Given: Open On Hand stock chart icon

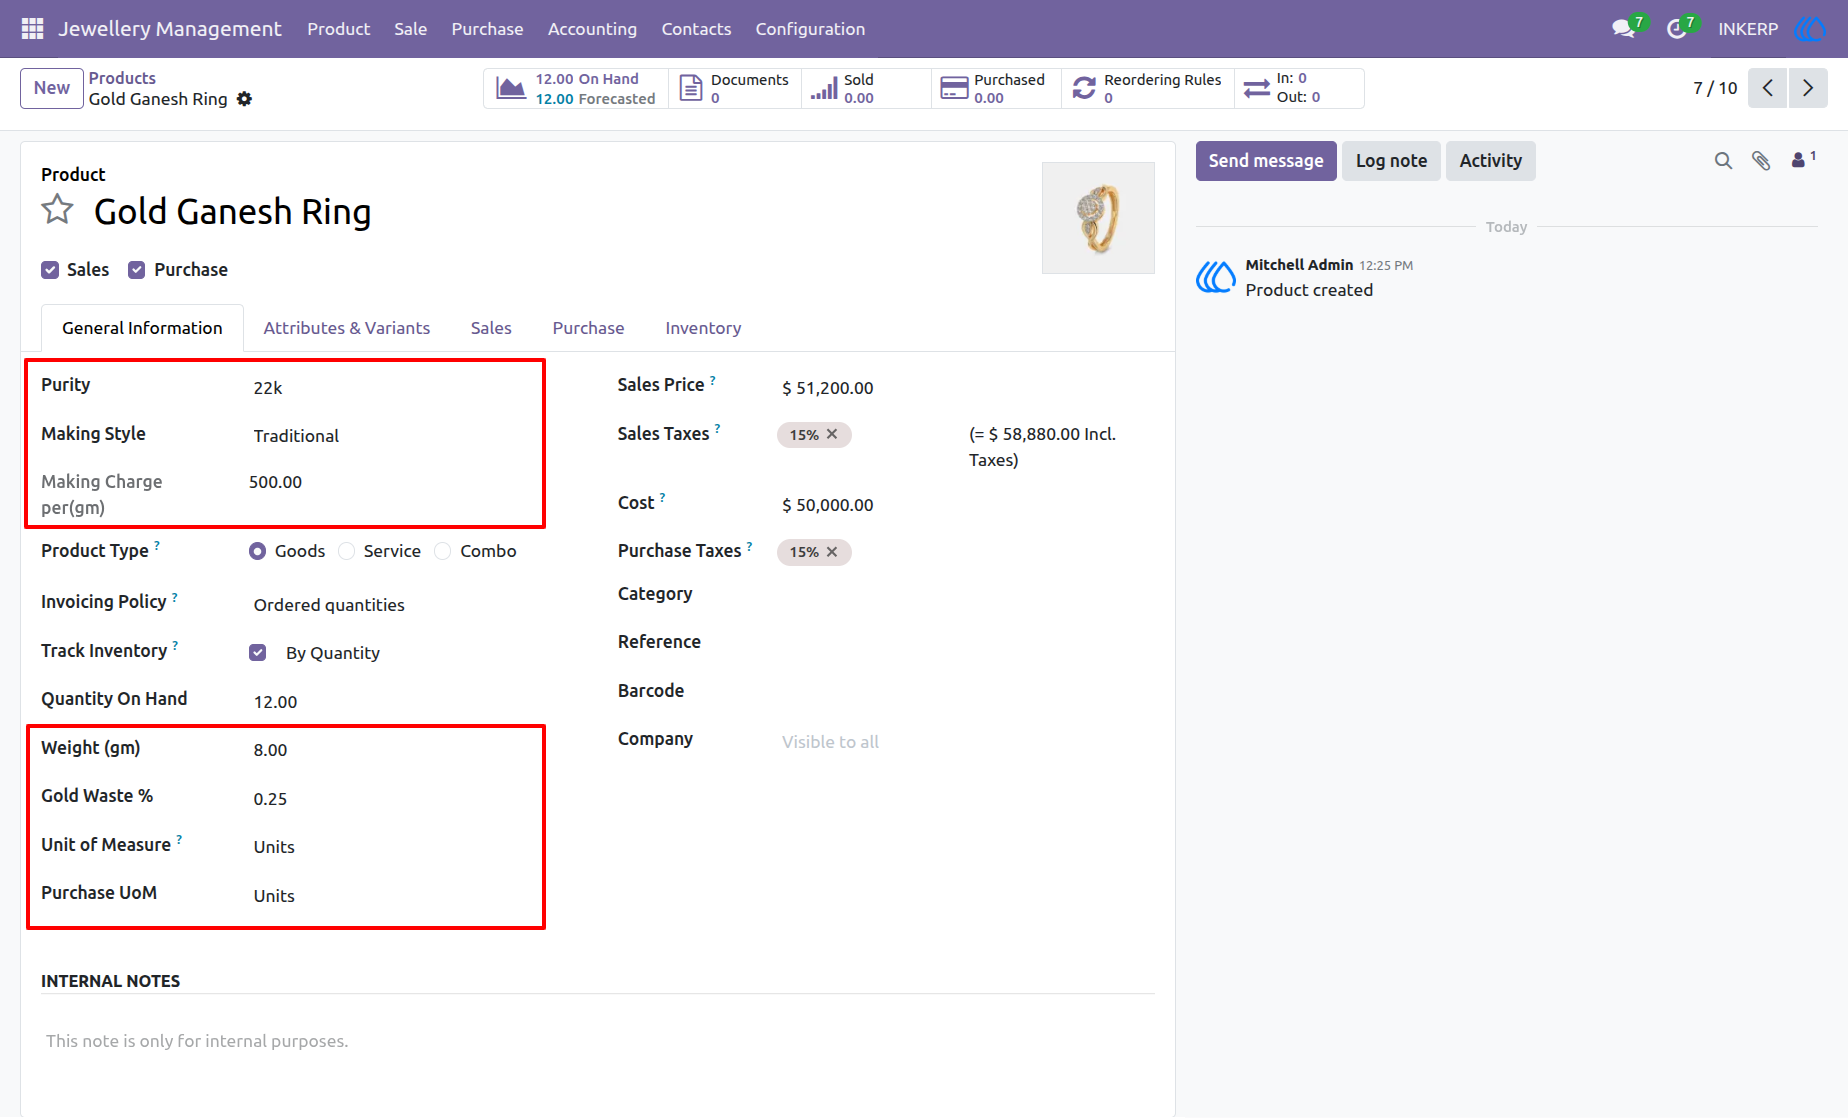Looking at the screenshot, I should [511, 88].
